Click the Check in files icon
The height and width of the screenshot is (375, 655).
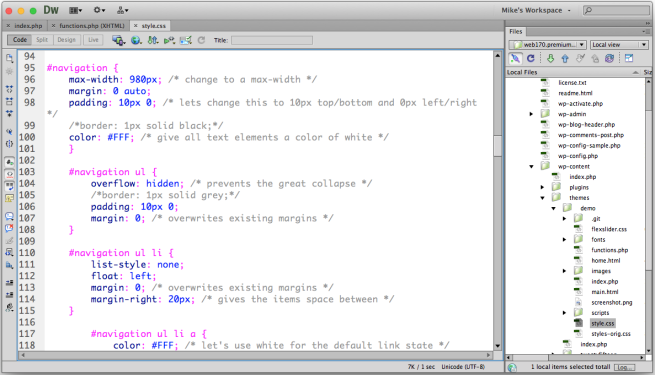[x=595, y=58]
